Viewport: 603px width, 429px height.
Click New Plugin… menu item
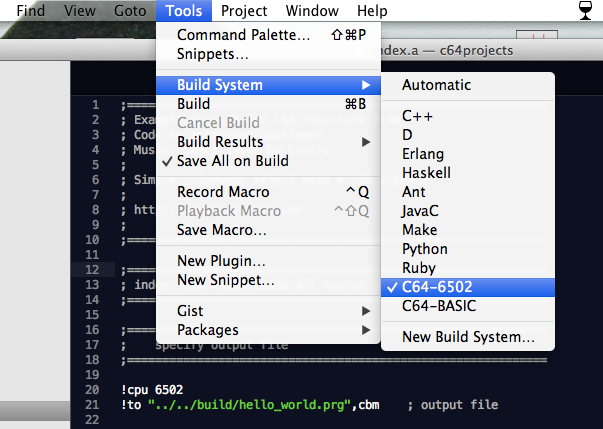[x=268, y=261]
